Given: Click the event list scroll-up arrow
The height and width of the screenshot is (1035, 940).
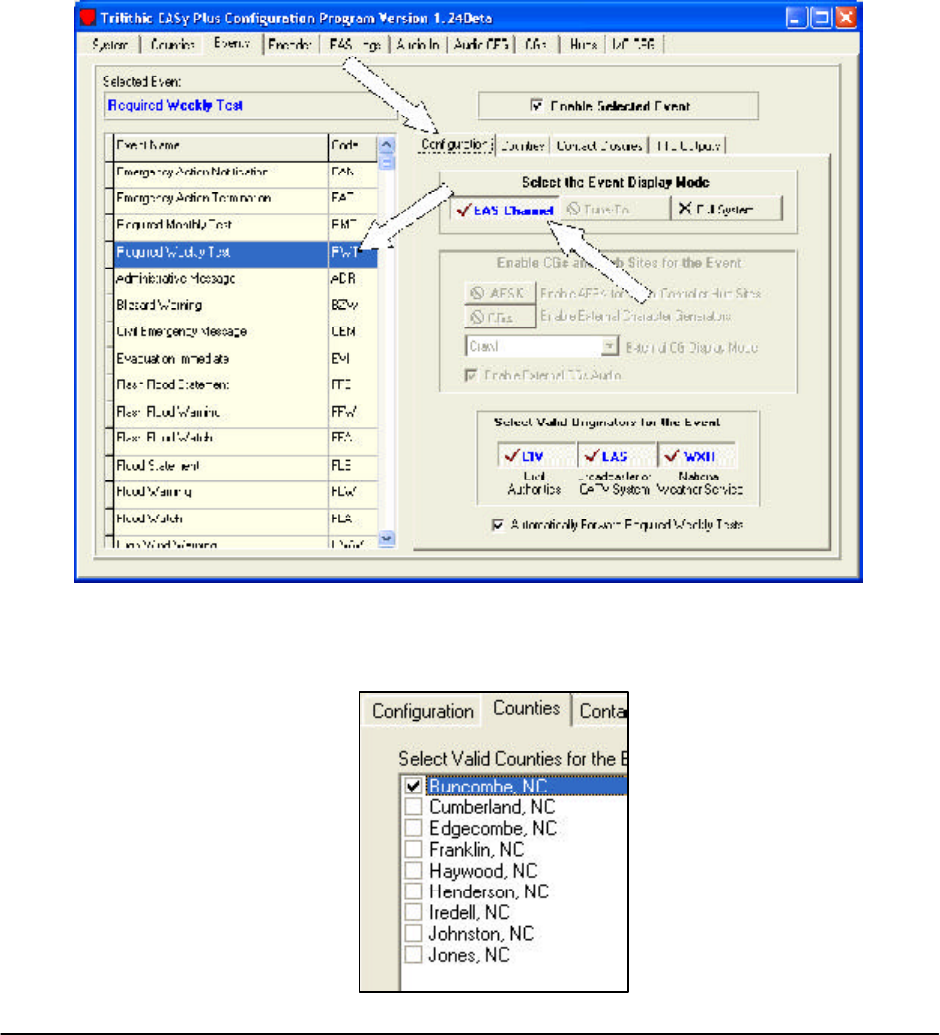Looking at the screenshot, I should tap(387, 145).
